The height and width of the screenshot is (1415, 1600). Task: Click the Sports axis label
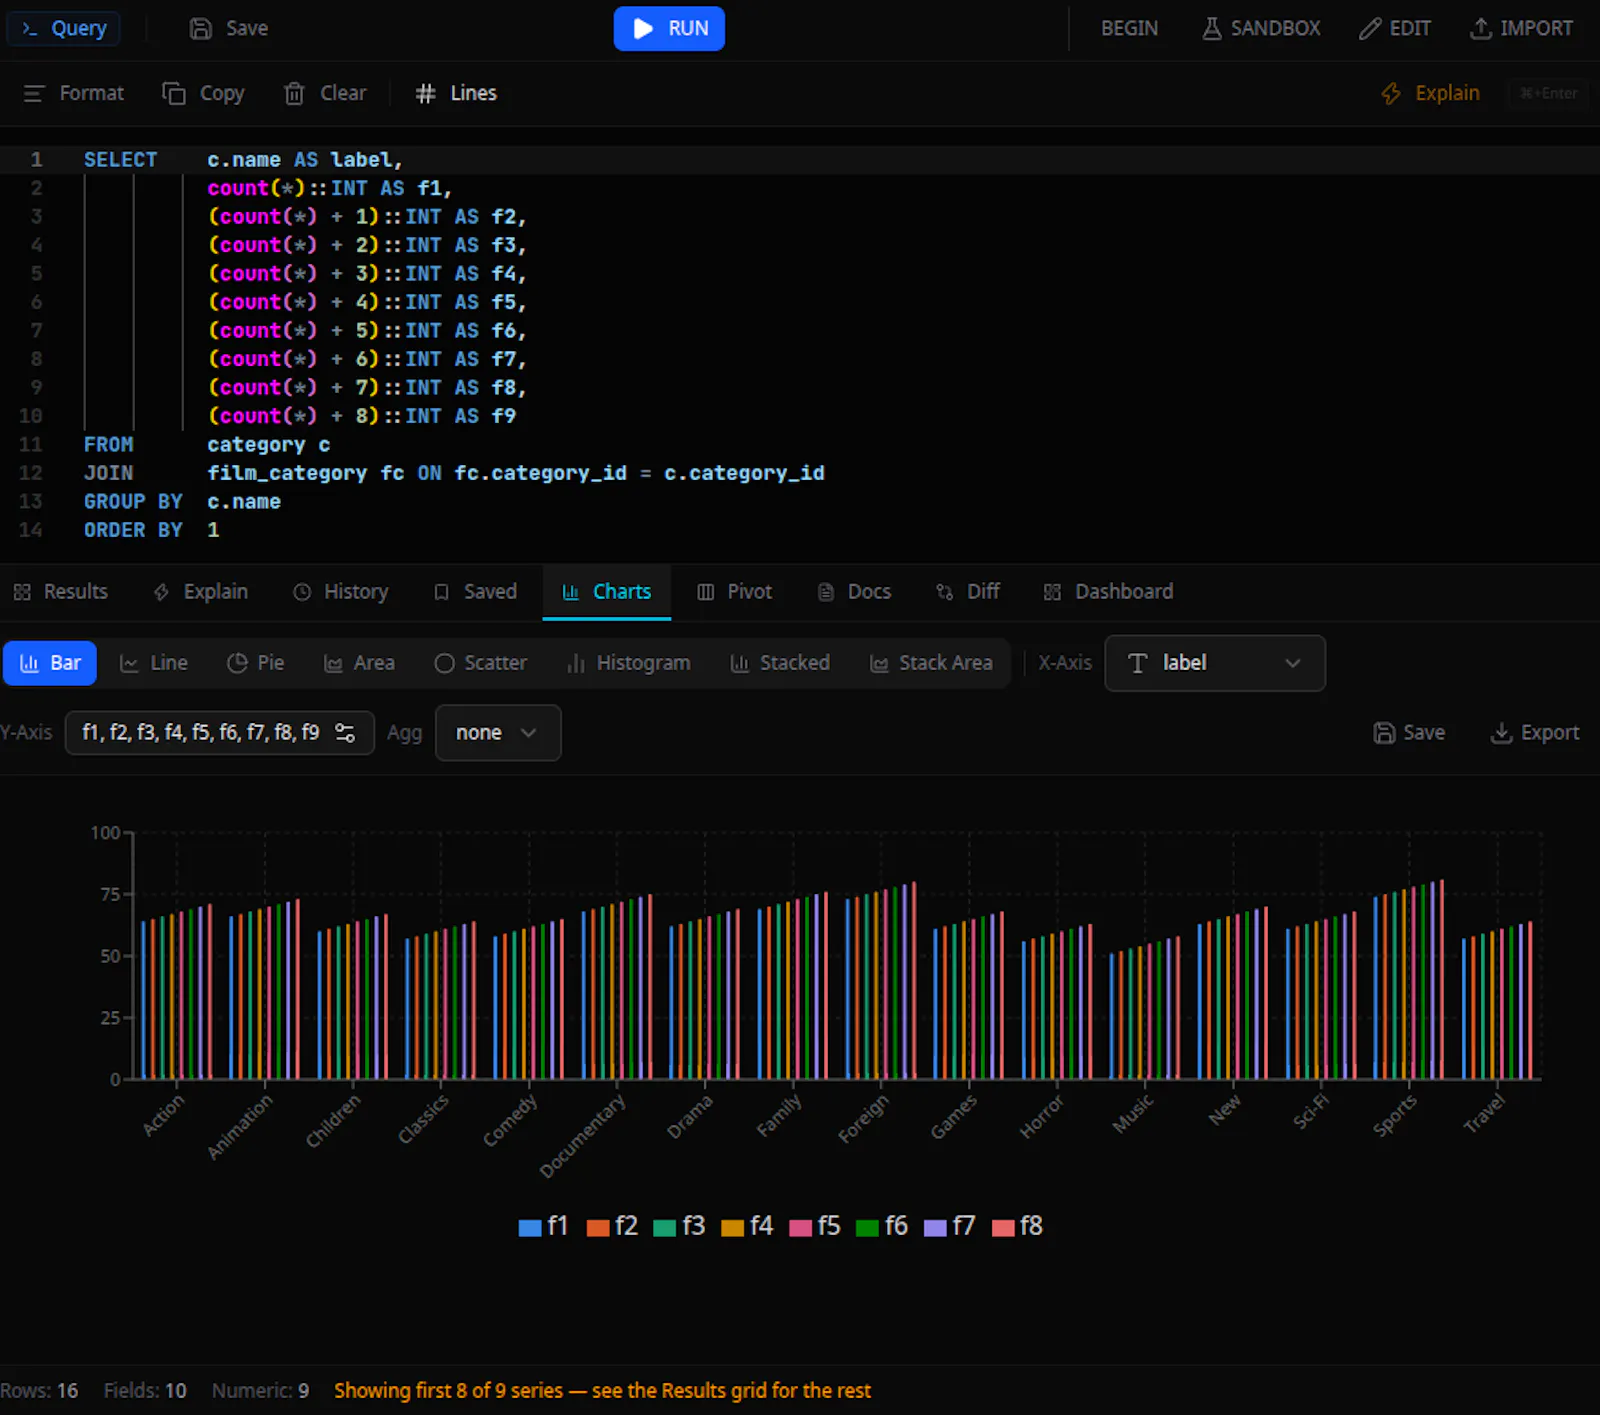(x=1395, y=1116)
